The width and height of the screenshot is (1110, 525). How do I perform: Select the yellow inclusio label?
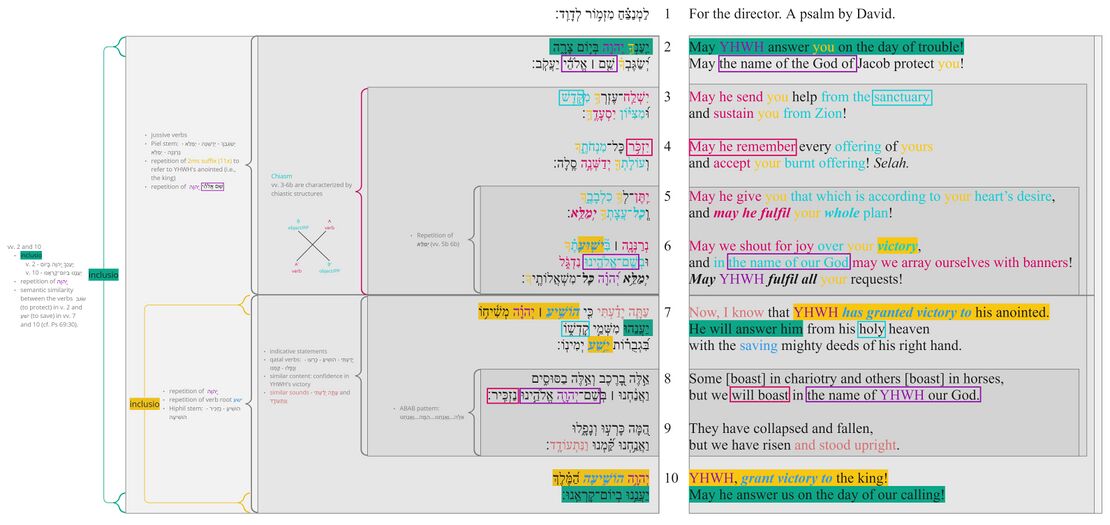144,403
